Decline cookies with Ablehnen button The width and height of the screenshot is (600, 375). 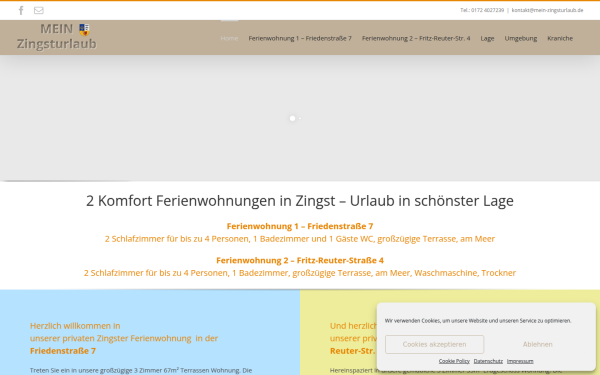point(538,344)
